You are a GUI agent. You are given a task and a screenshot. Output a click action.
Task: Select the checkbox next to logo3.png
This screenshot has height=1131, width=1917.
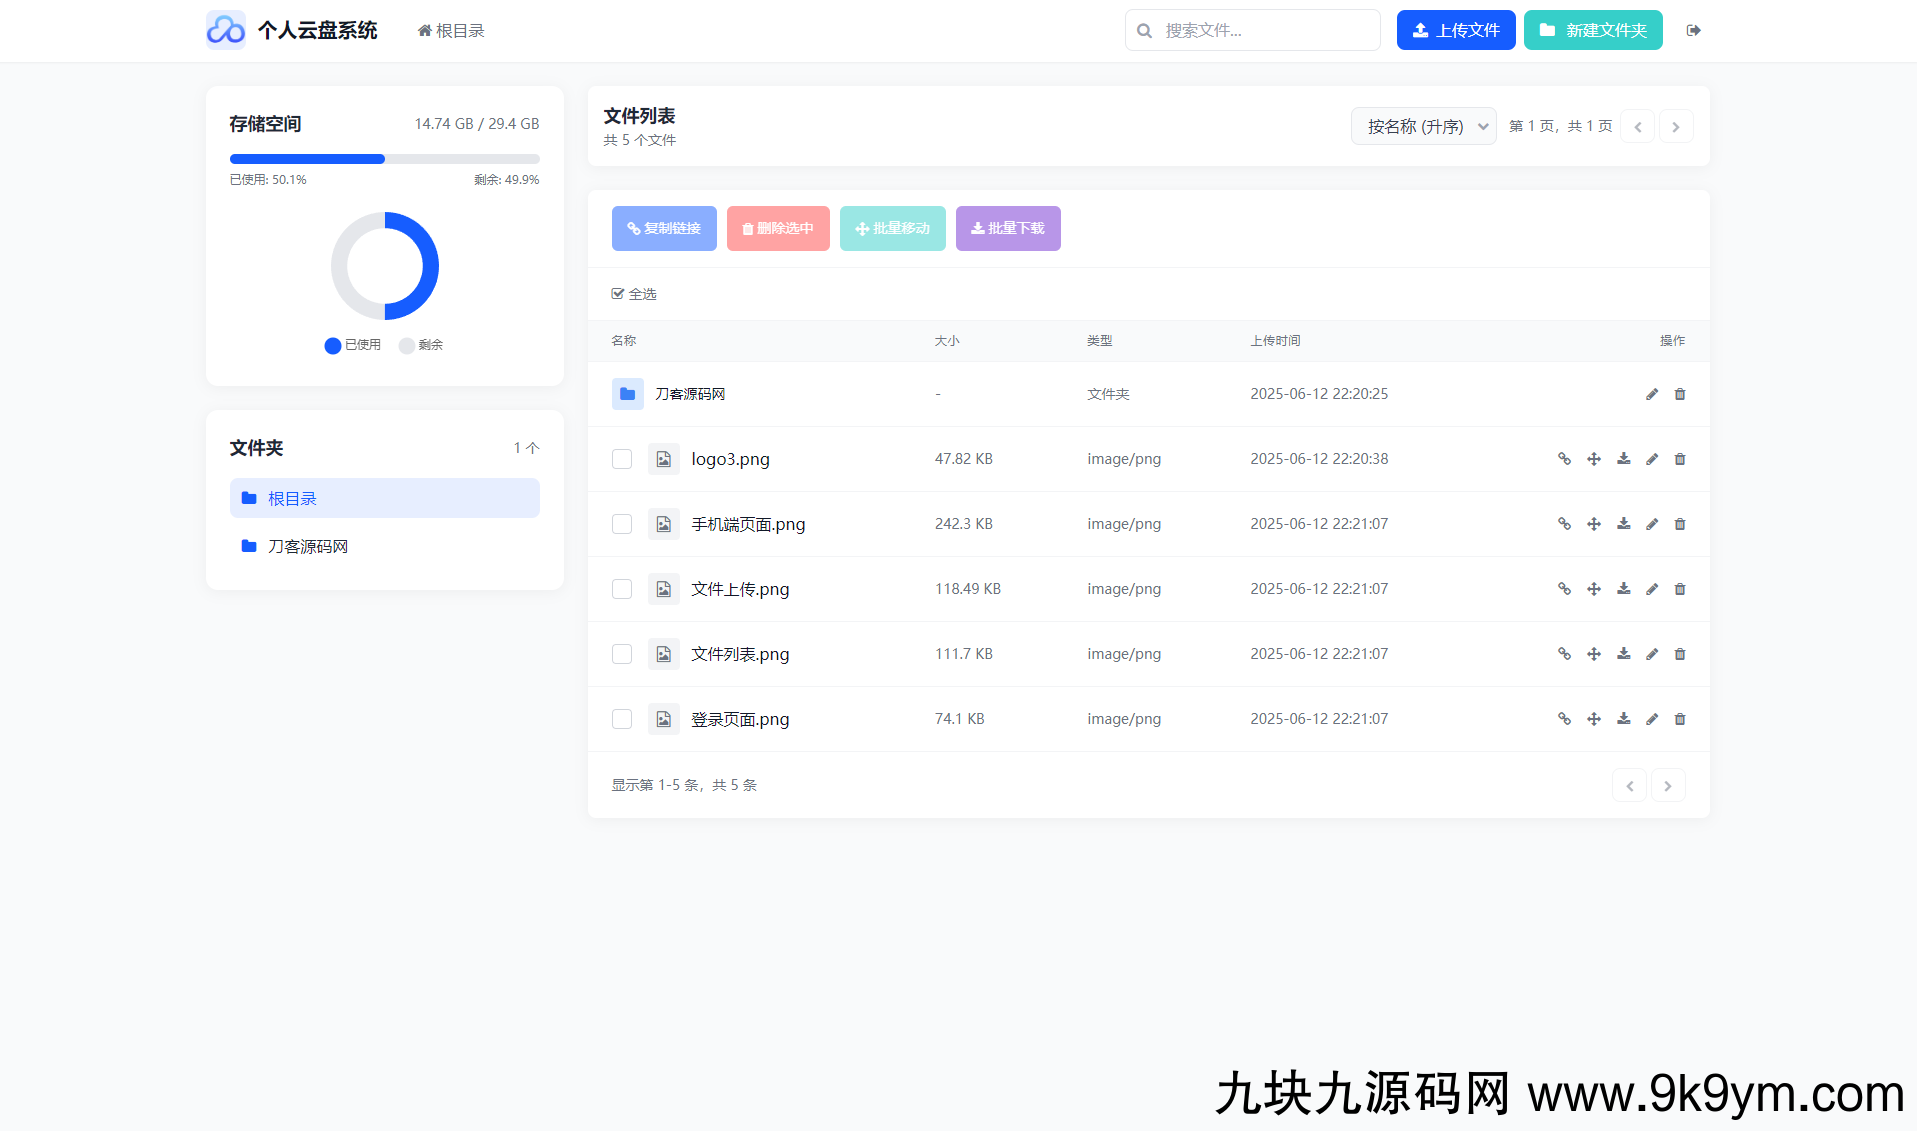[x=621, y=459]
